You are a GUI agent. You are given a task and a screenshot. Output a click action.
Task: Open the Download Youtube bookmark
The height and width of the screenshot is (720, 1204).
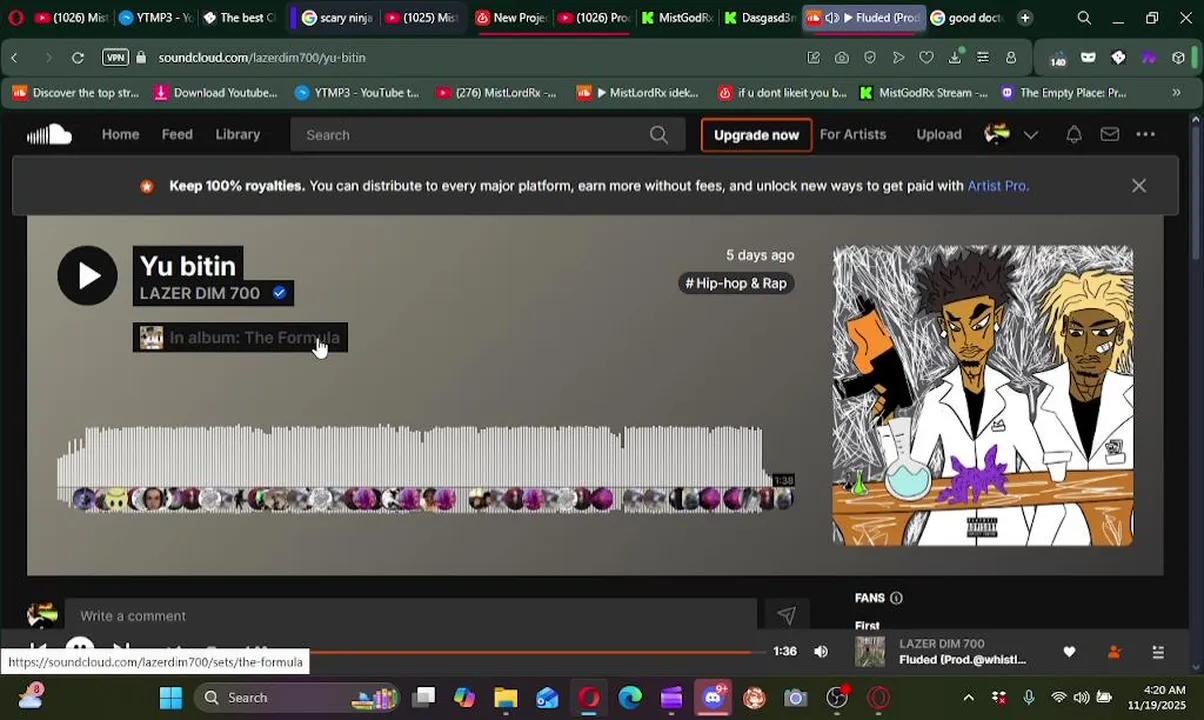[x=215, y=93]
